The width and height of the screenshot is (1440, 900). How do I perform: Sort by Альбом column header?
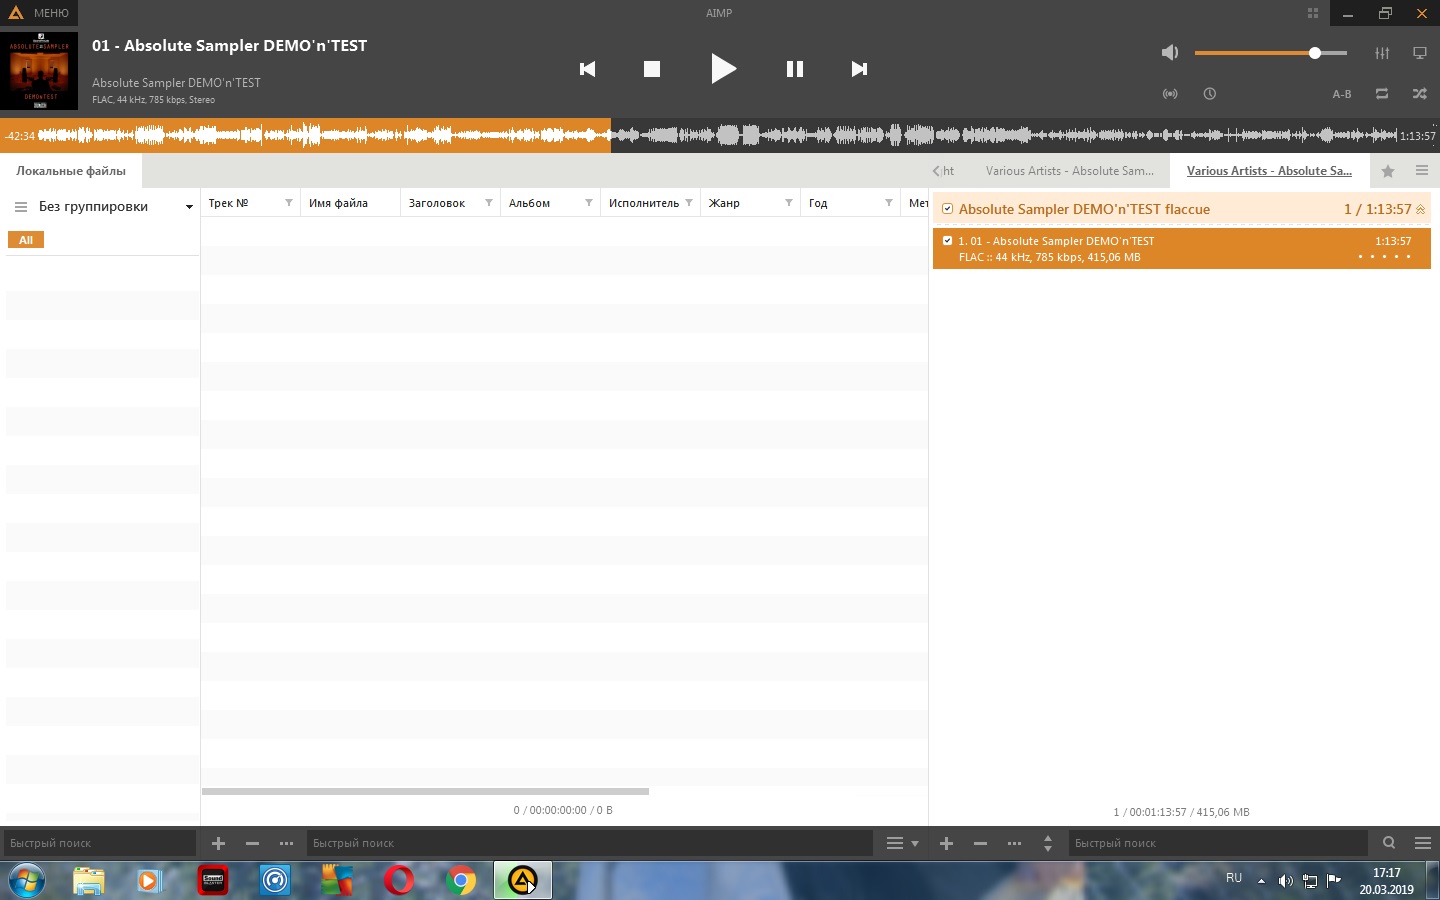coord(529,203)
